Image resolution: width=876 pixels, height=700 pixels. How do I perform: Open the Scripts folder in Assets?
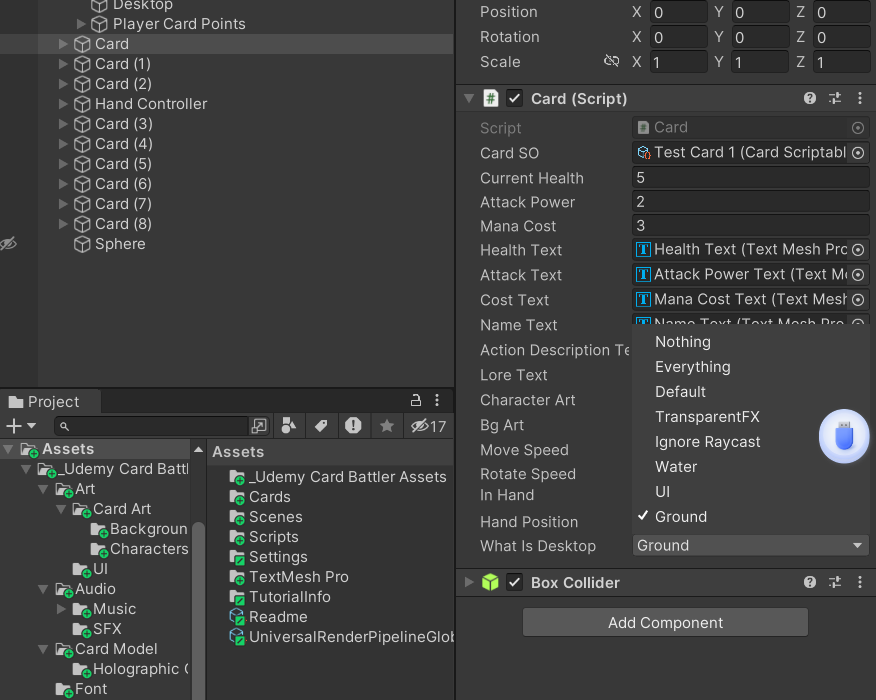274,537
